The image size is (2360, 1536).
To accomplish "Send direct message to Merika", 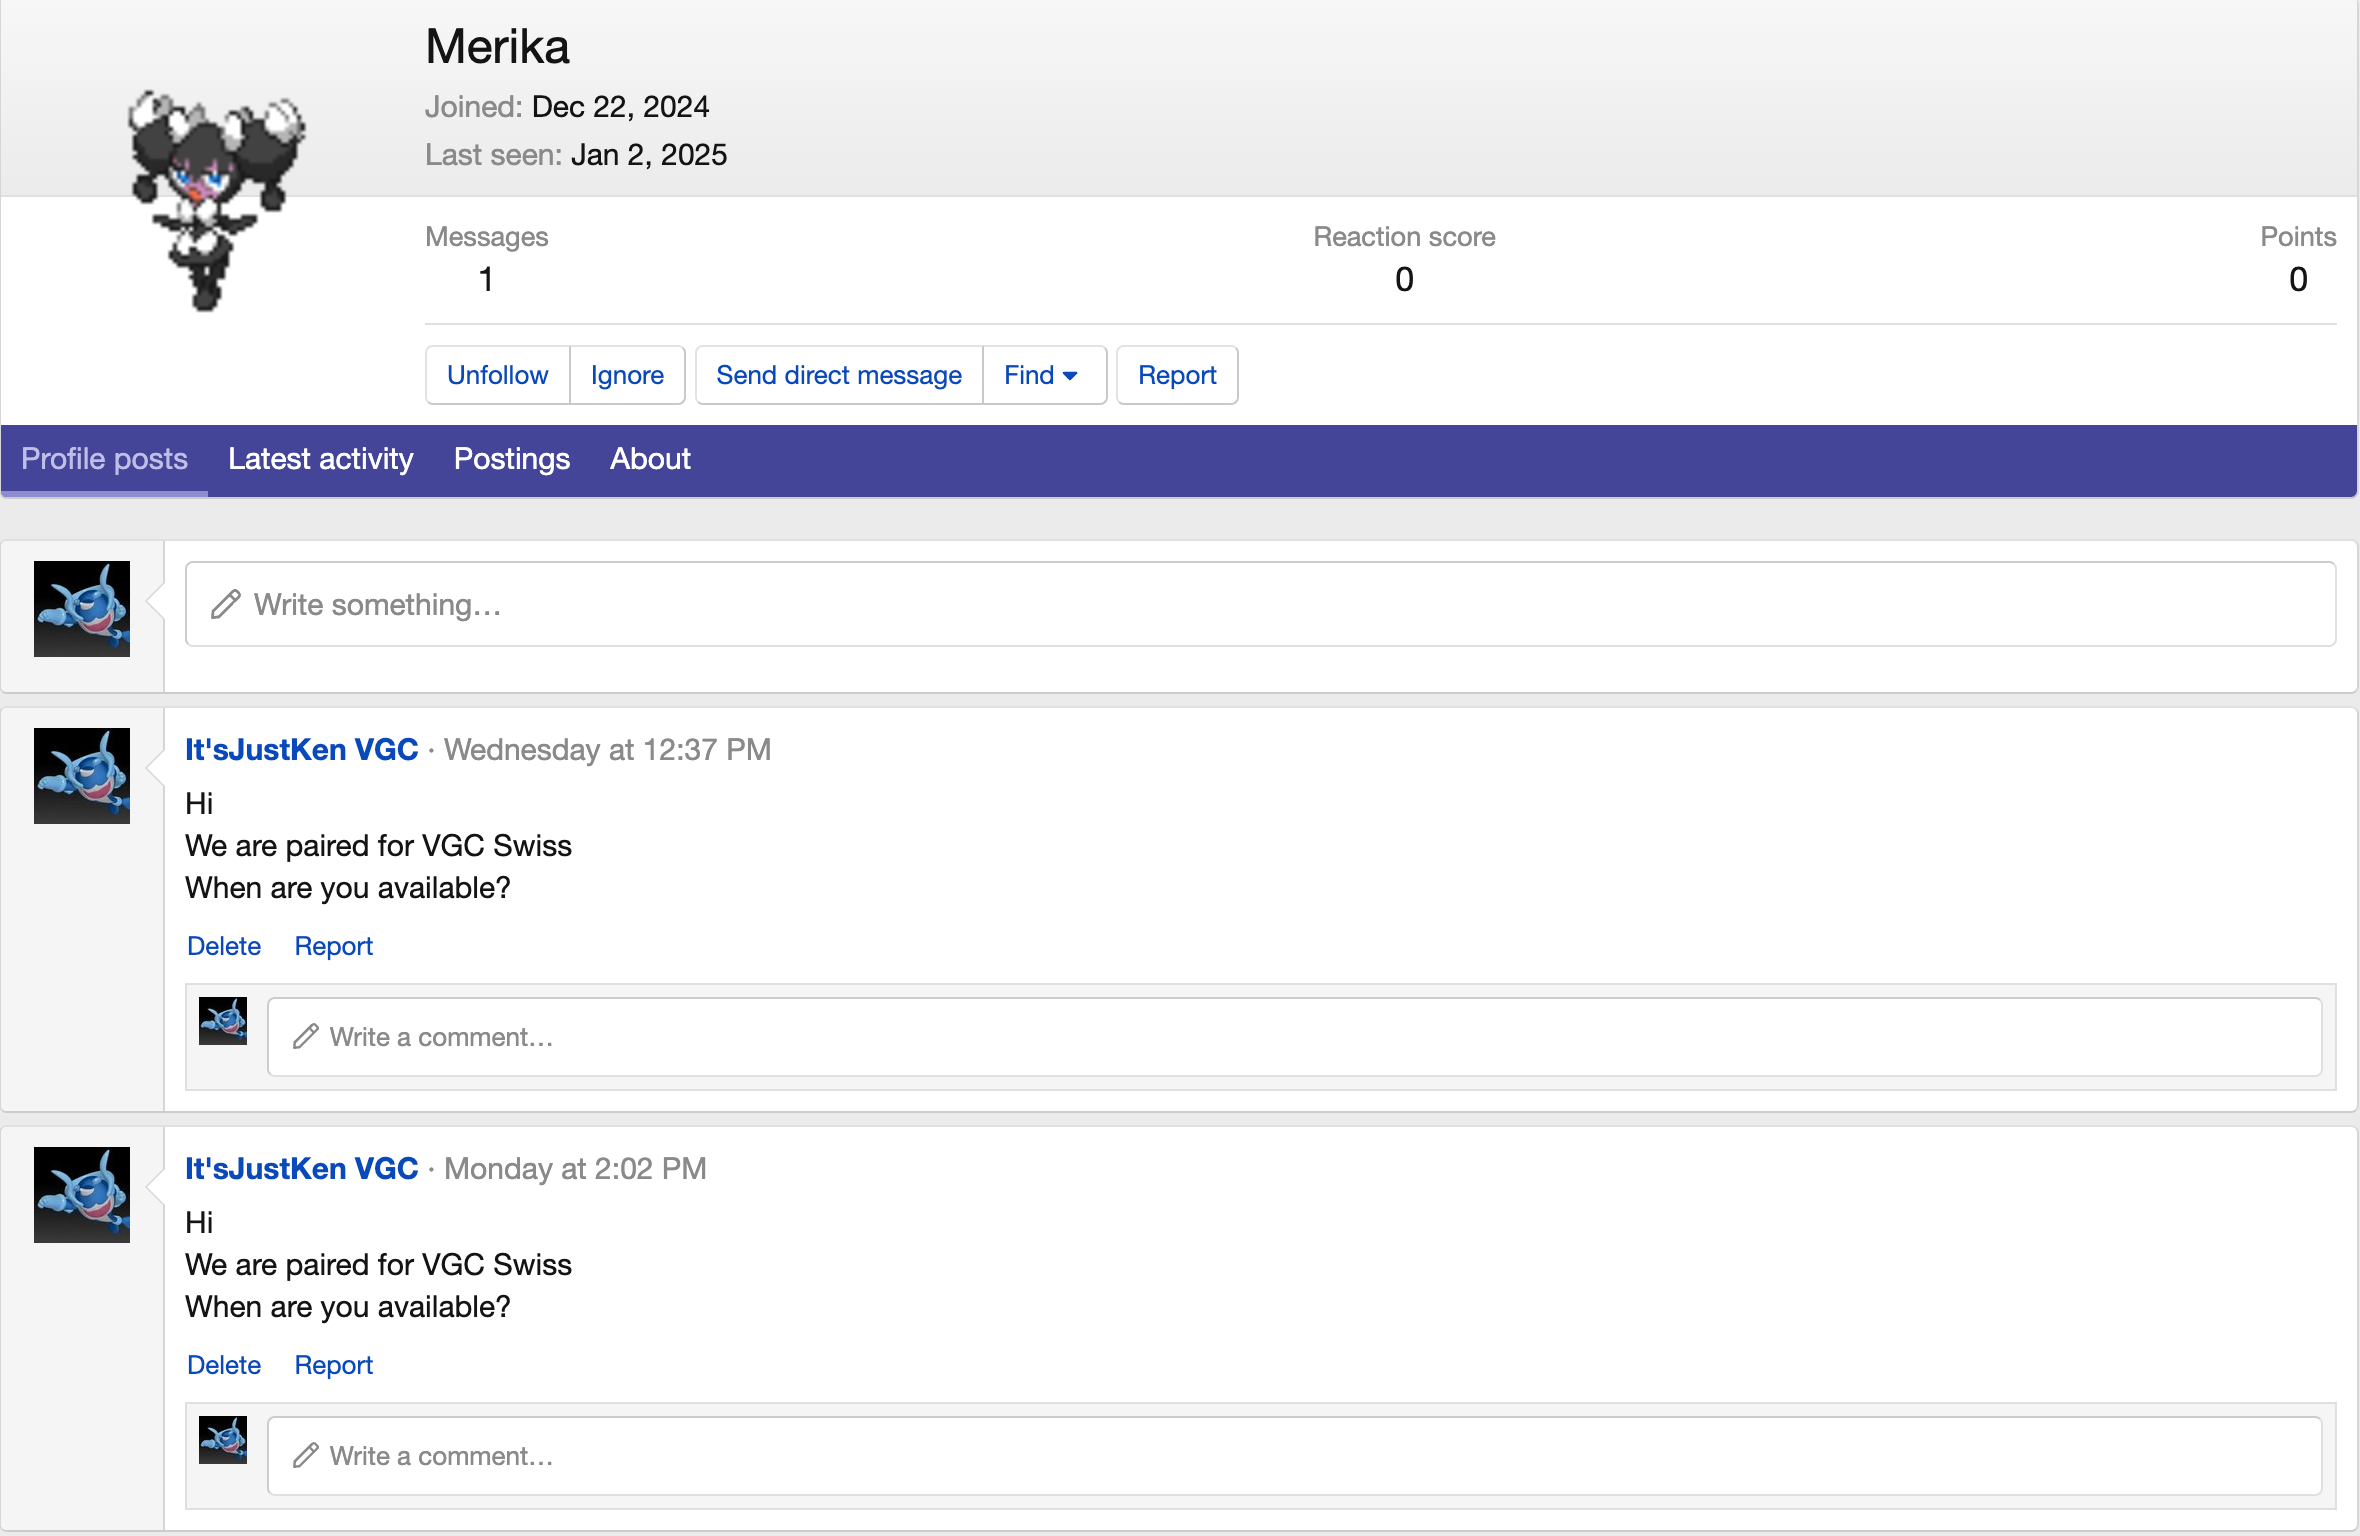I will [x=839, y=375].
